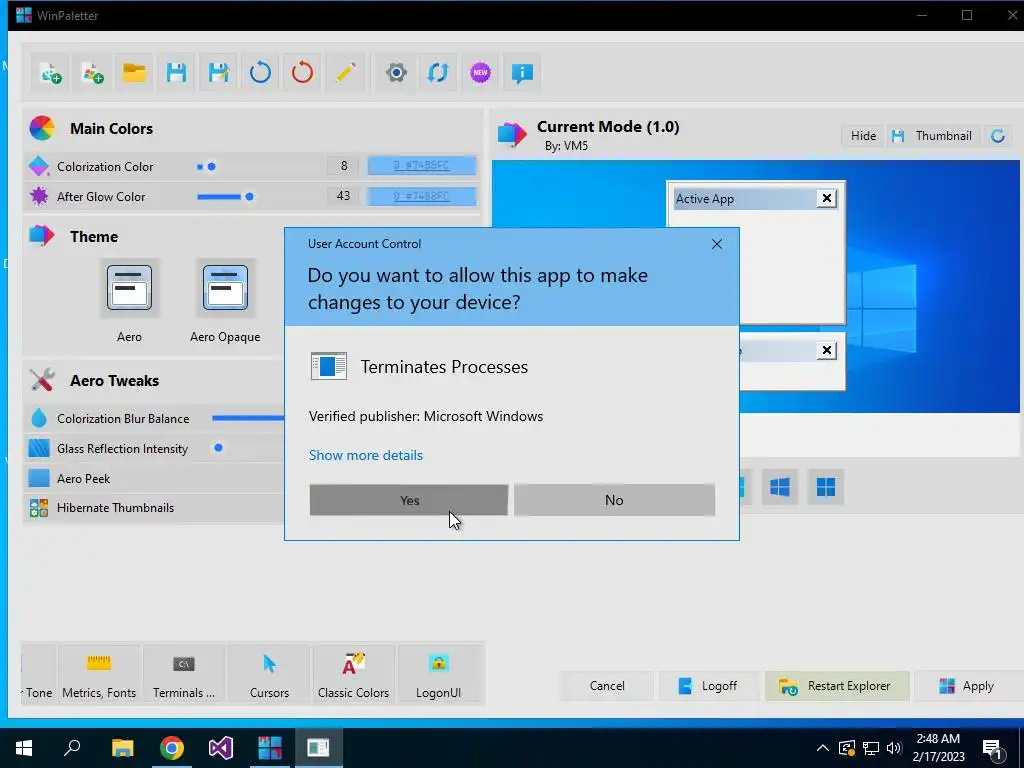Close the lower preview window with X
Viewport: 1024px width, 768px height.
point(826,351)
